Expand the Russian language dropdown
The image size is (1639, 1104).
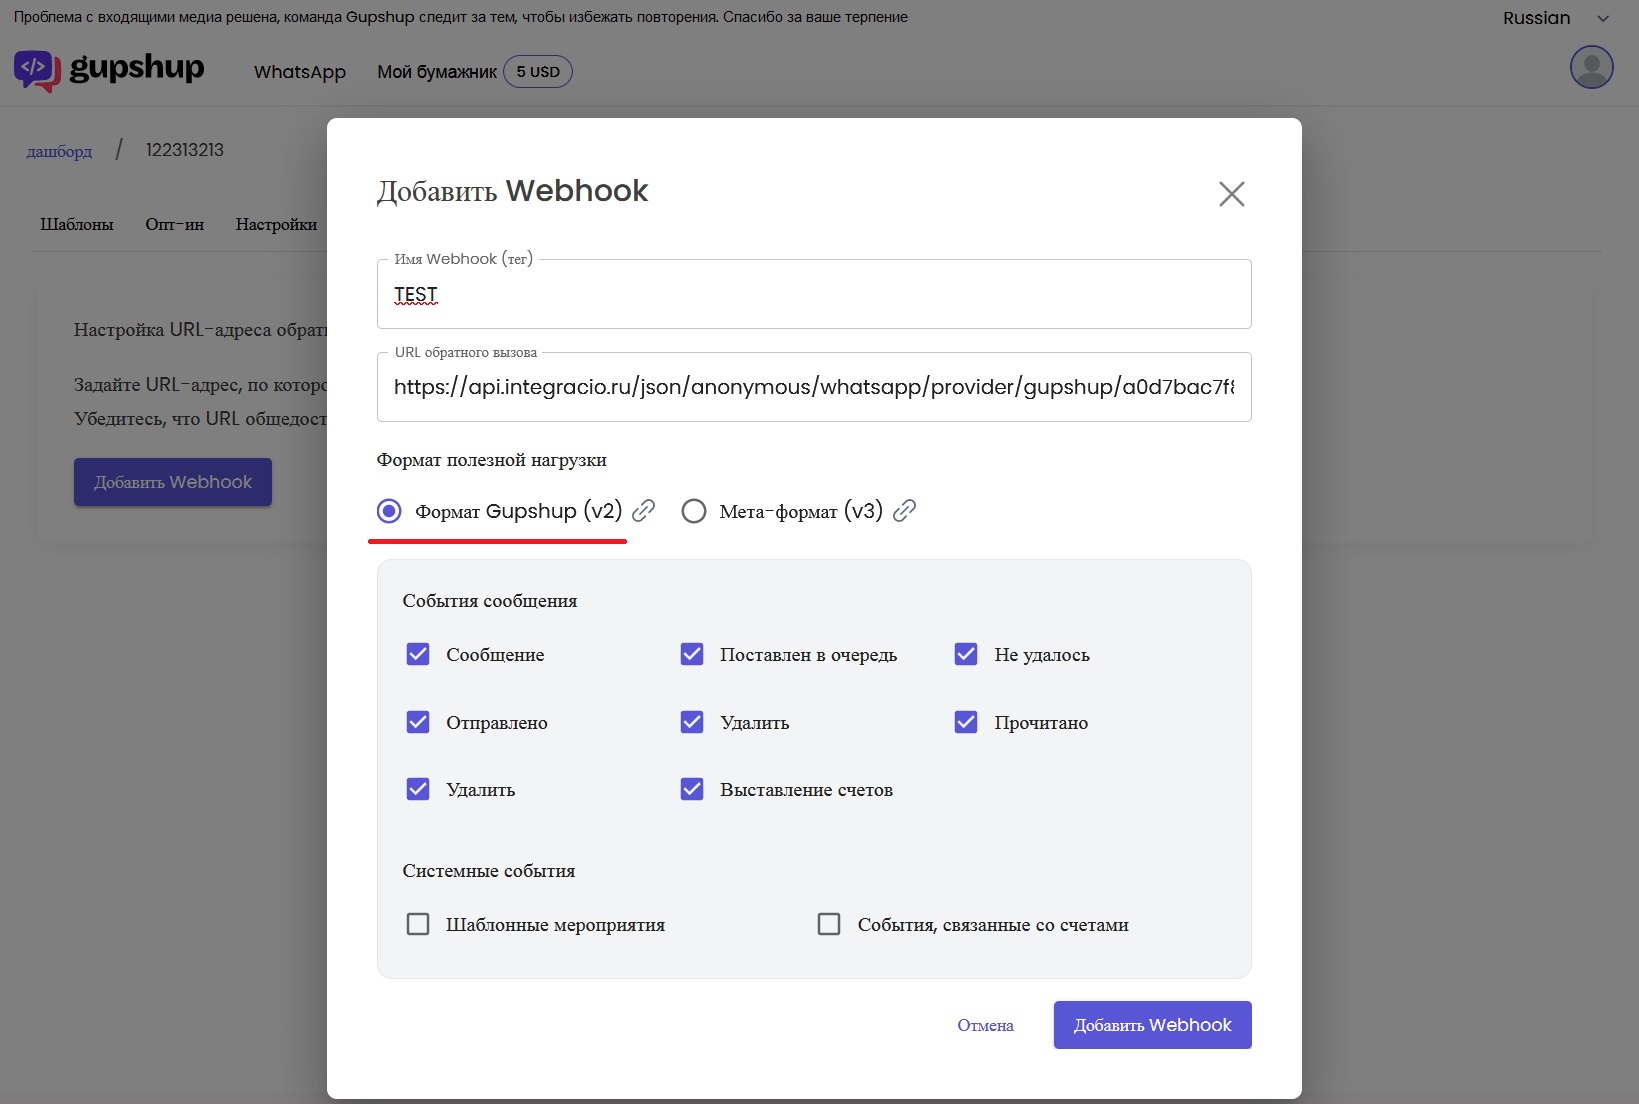pyautogui.click(x=1556, y=18)
